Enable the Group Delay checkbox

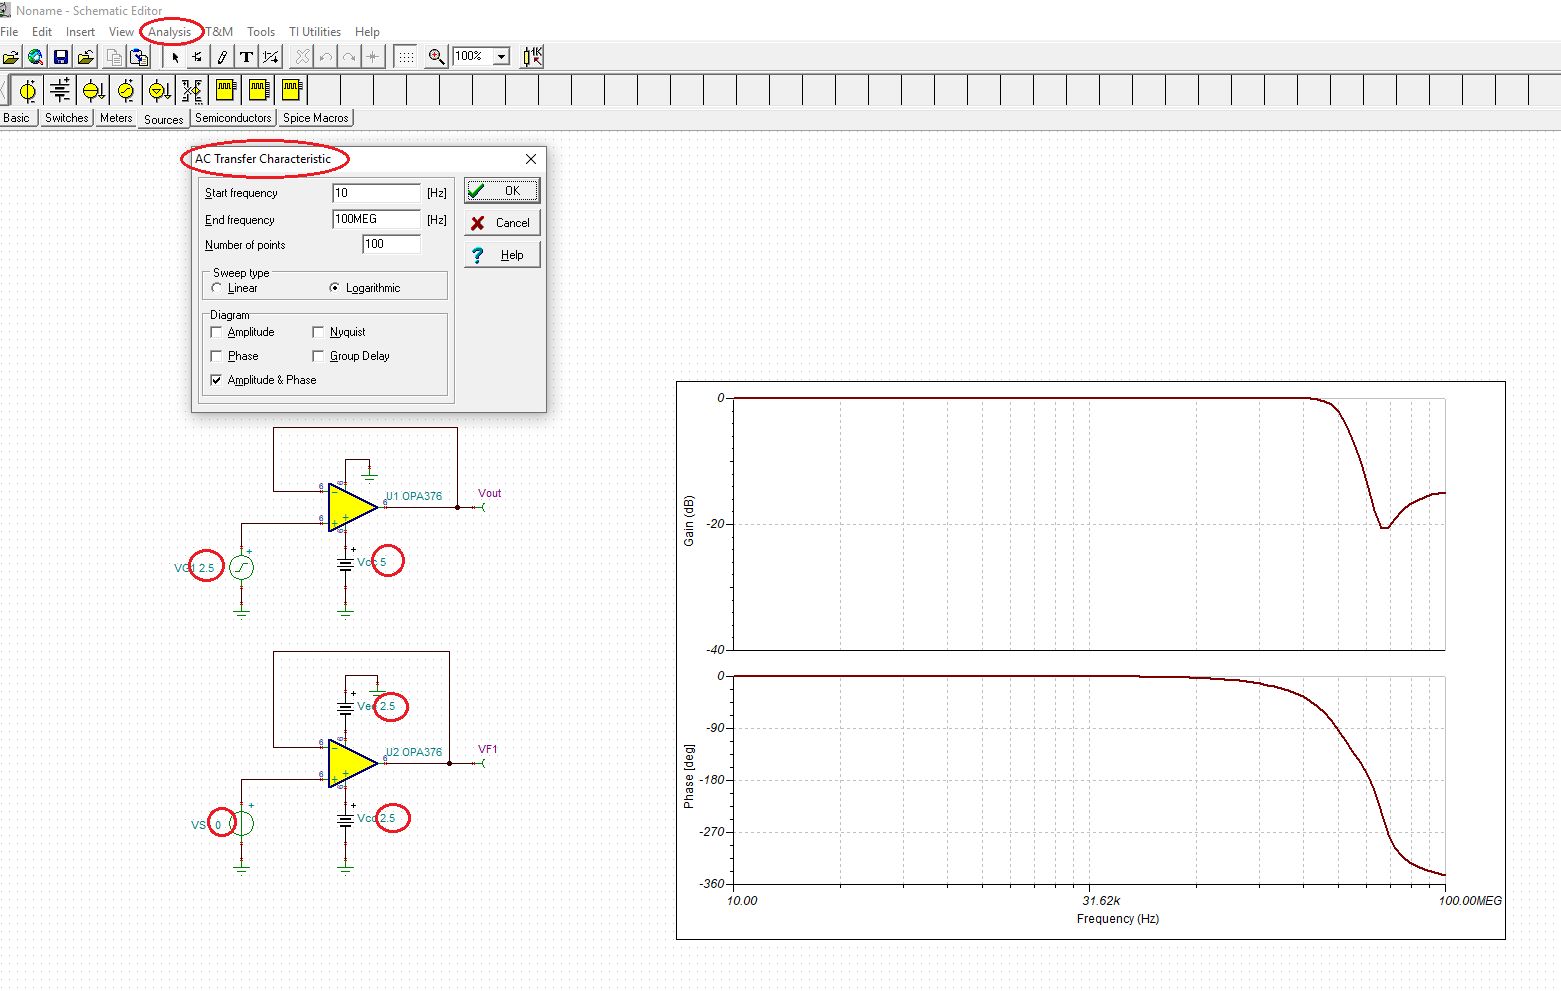[x=318, y=356]
